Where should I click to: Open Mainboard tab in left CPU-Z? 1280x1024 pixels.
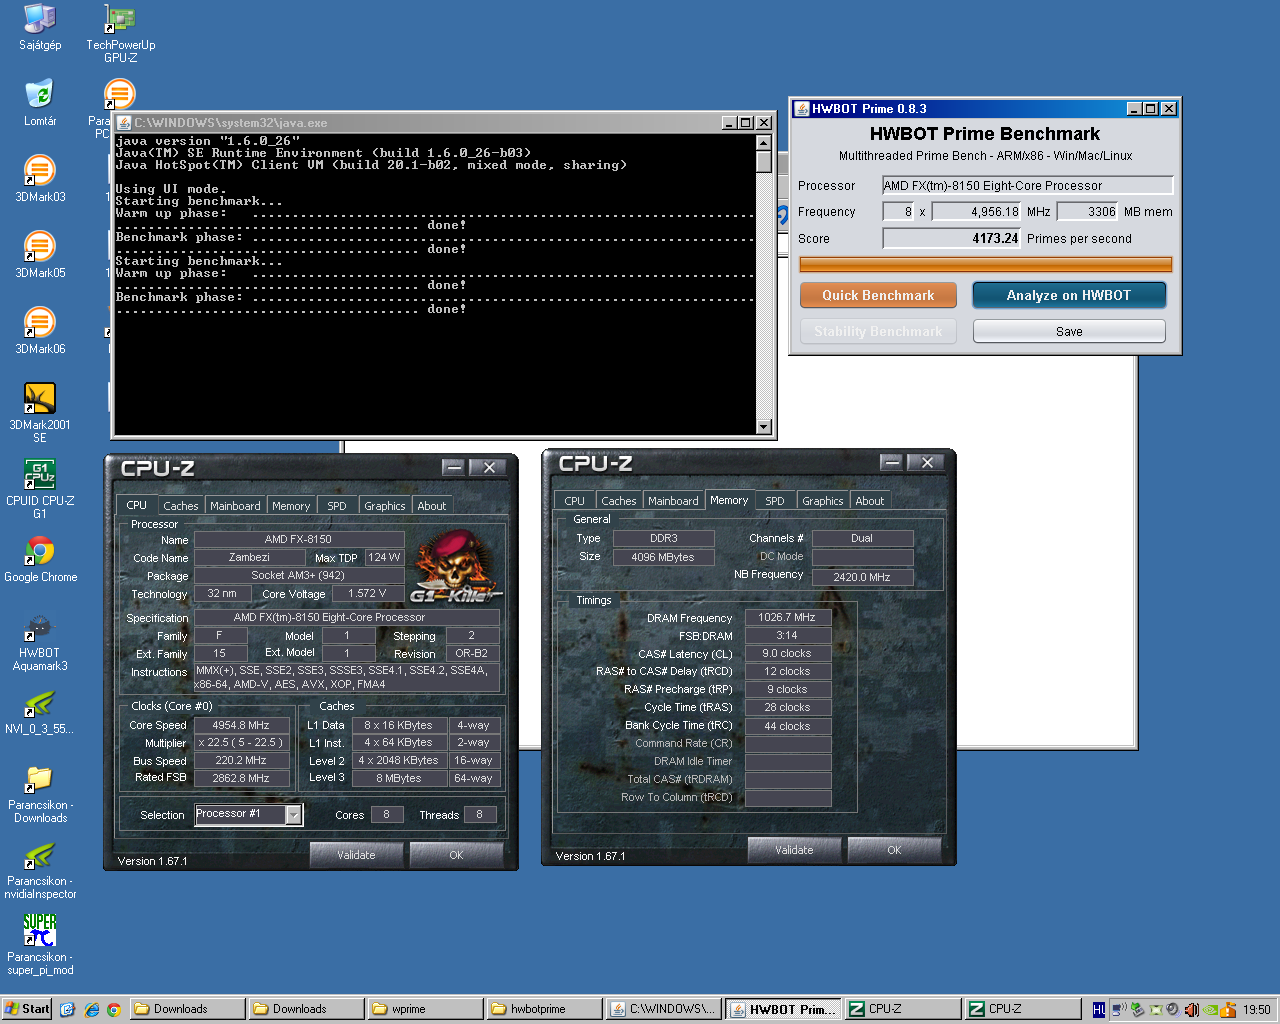click(x=235, y=506)
